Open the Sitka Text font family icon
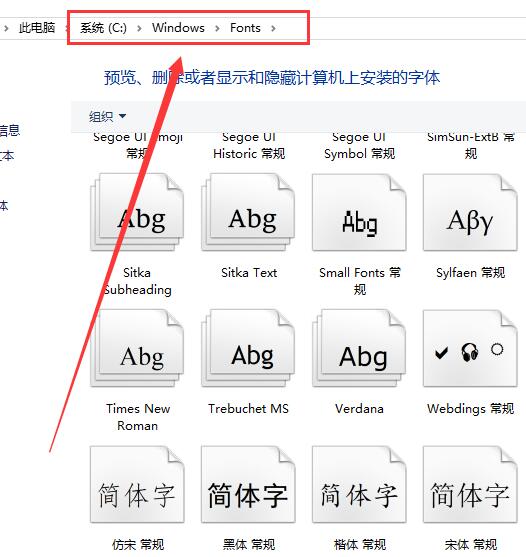Image resolution: width=526 pixels, height=557 pixels. 248,212
